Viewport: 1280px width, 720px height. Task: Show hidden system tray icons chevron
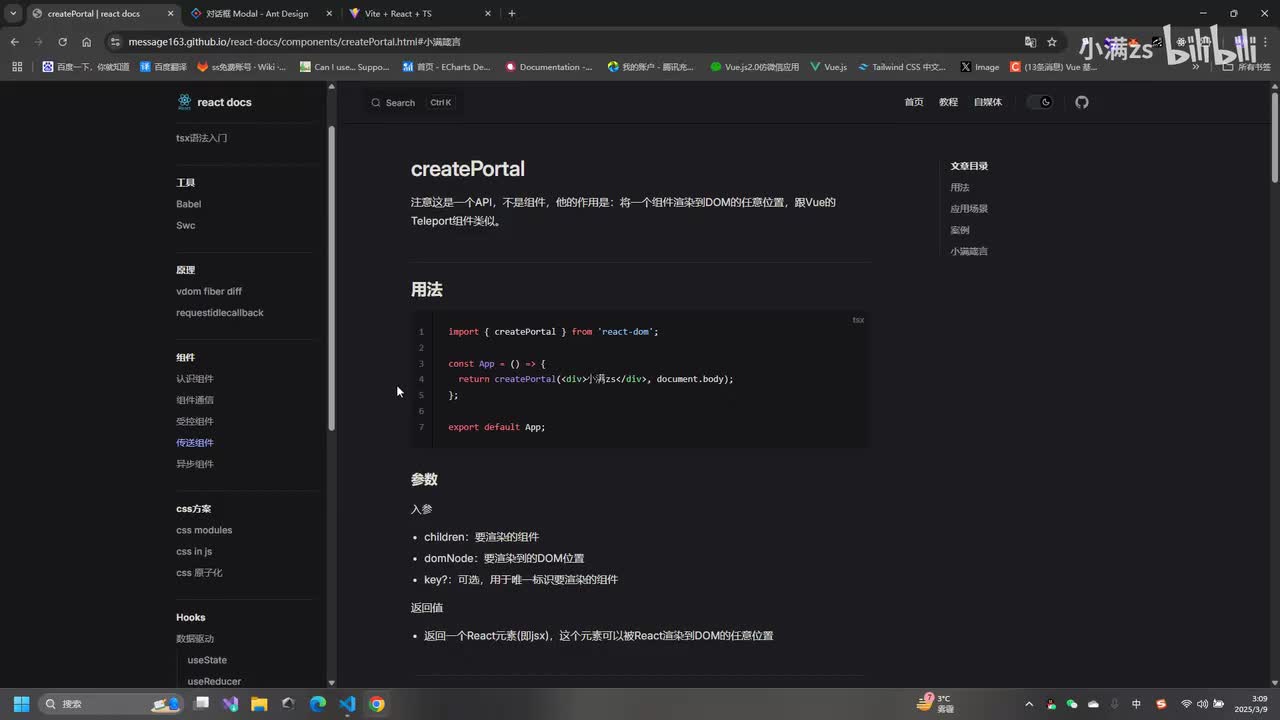click(1029, 704)
